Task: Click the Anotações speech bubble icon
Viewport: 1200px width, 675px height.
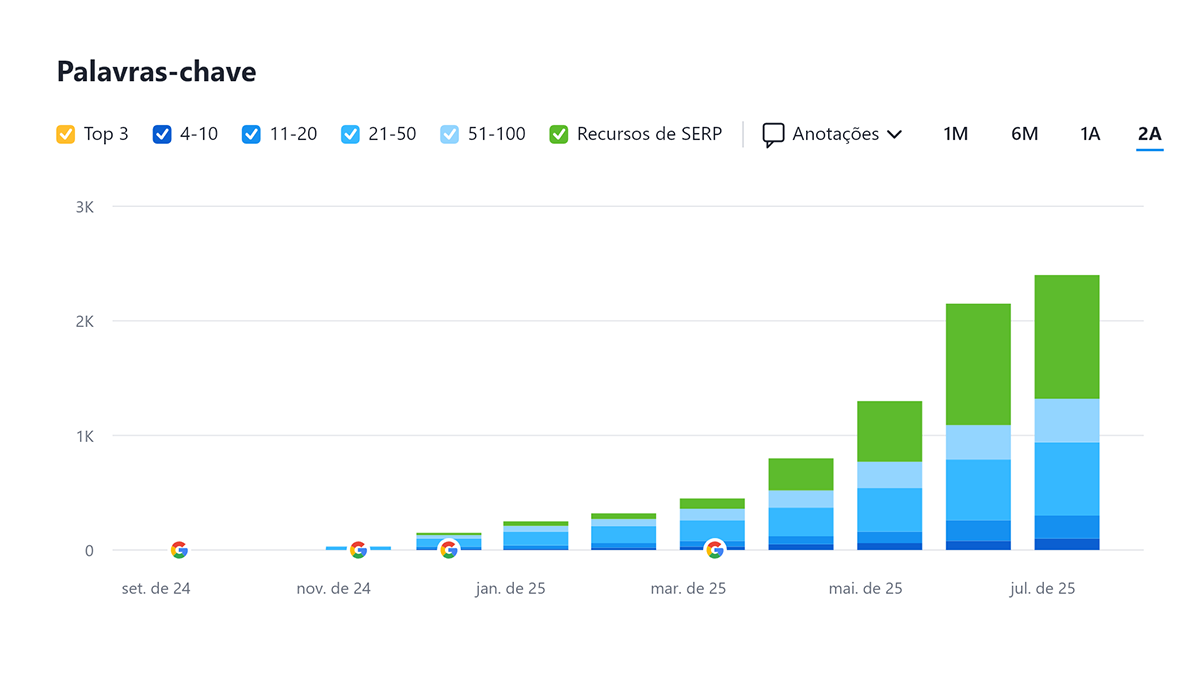Action: tap(773, 135)
